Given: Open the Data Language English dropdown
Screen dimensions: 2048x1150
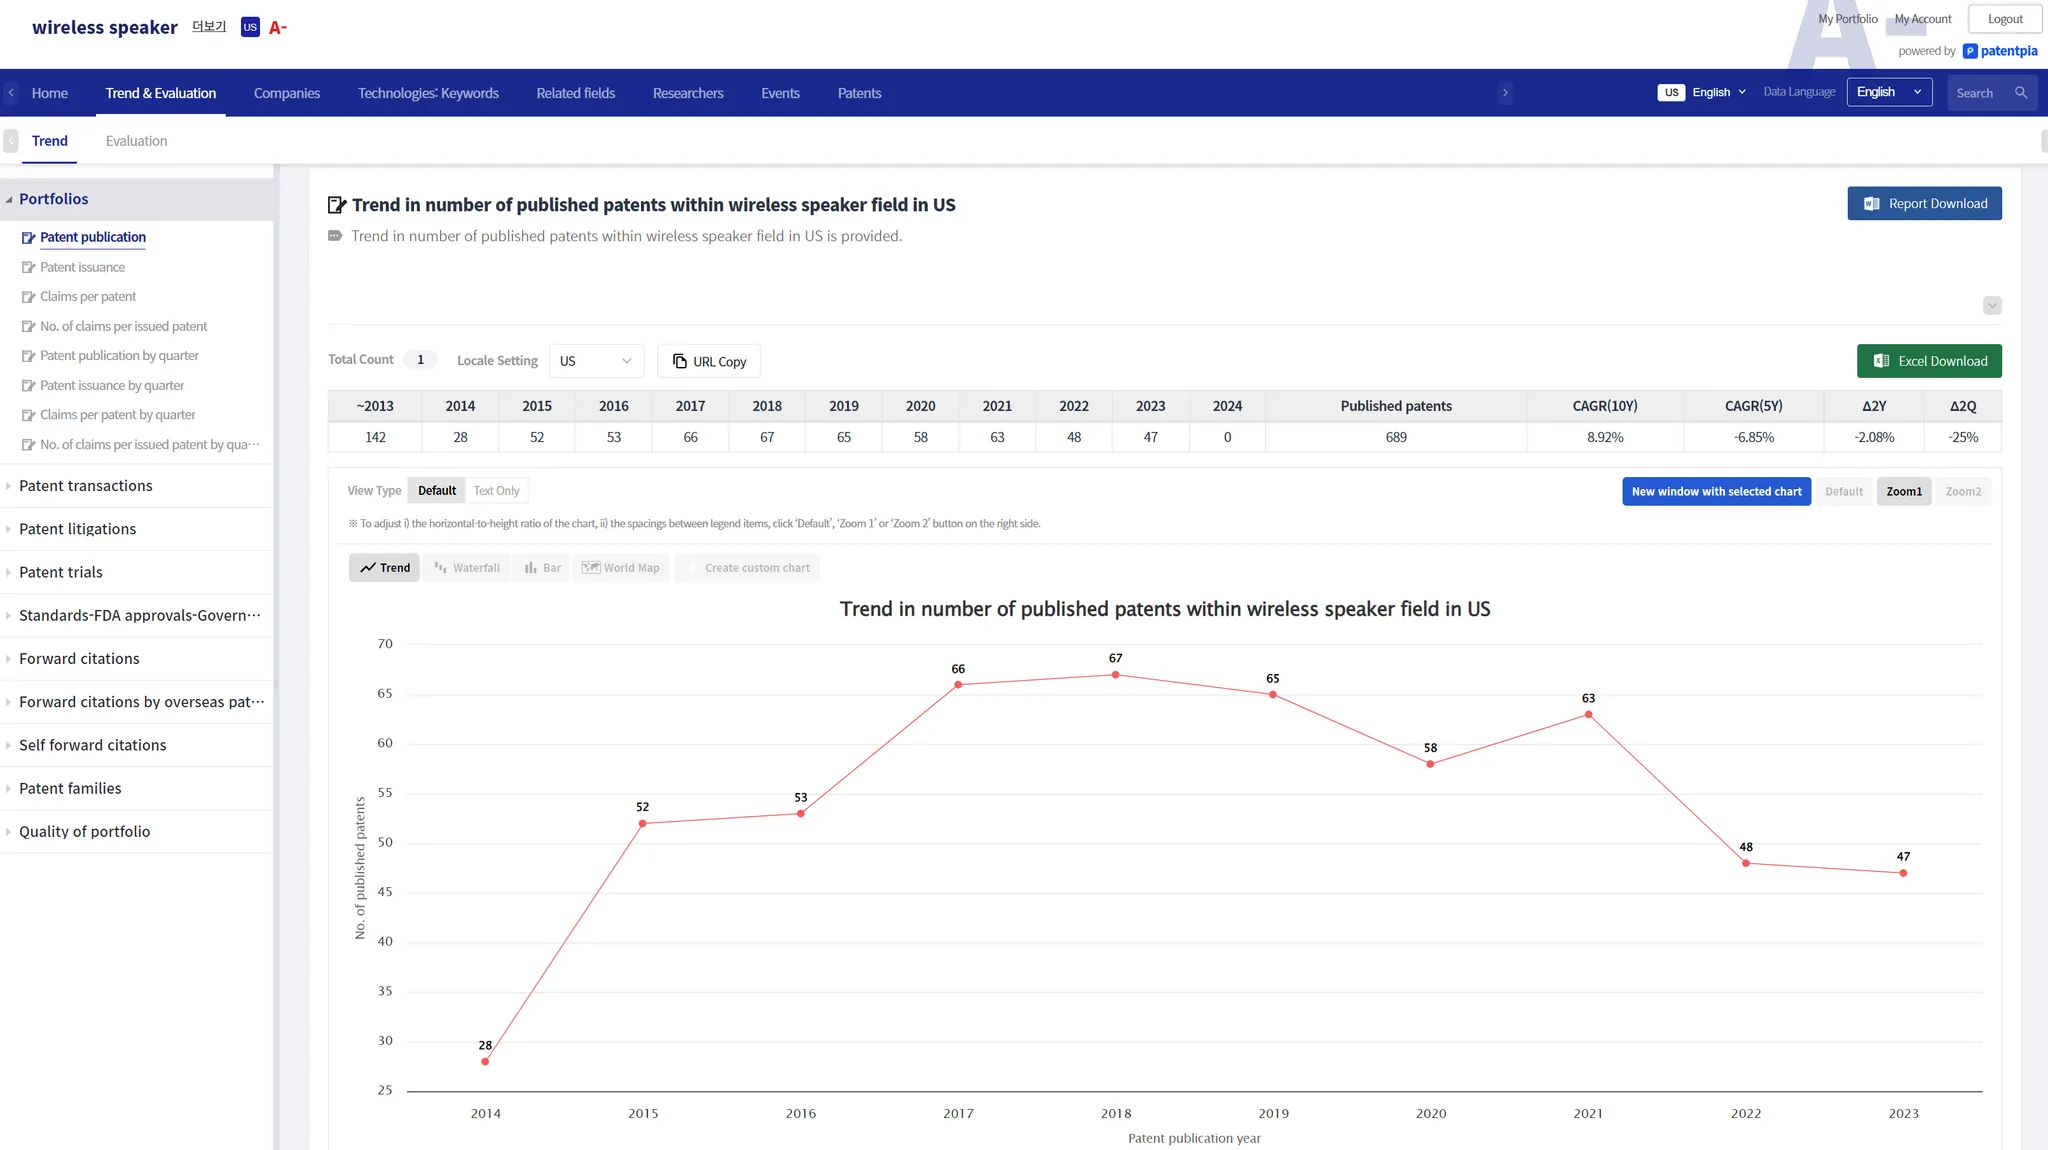Looking at the screenshot, I should tap(1889, 92).
